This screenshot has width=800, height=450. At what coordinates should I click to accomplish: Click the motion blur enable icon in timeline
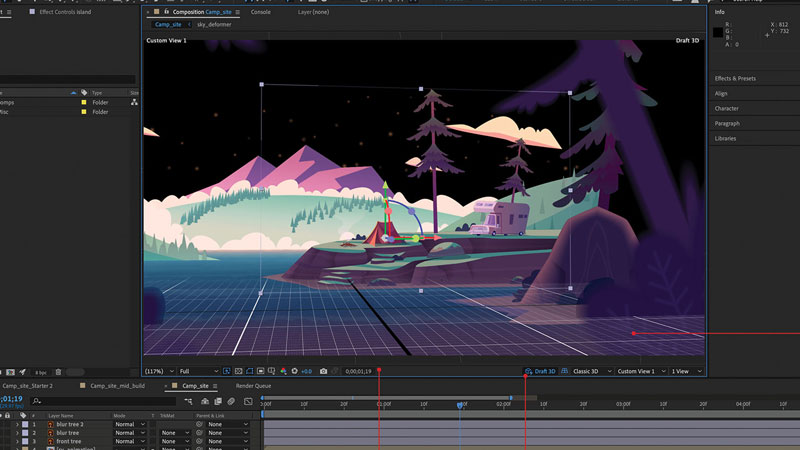230,401
